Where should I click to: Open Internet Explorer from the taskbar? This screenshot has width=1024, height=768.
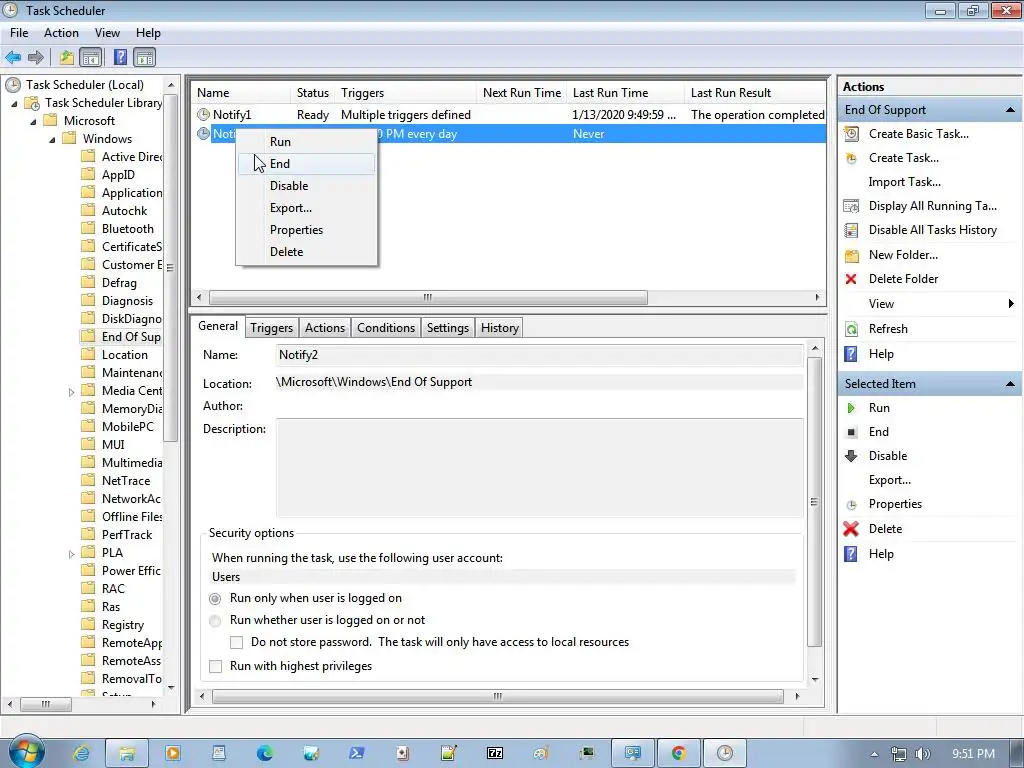81,754
